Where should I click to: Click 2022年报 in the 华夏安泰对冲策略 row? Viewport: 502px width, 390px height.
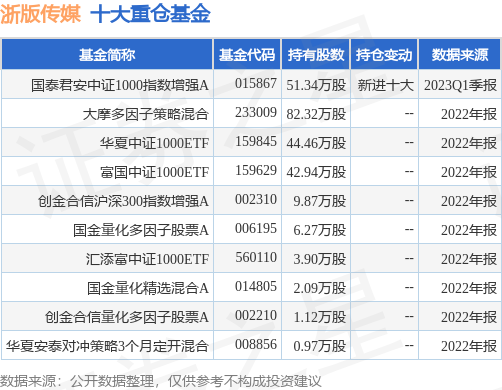coord(469,346)
